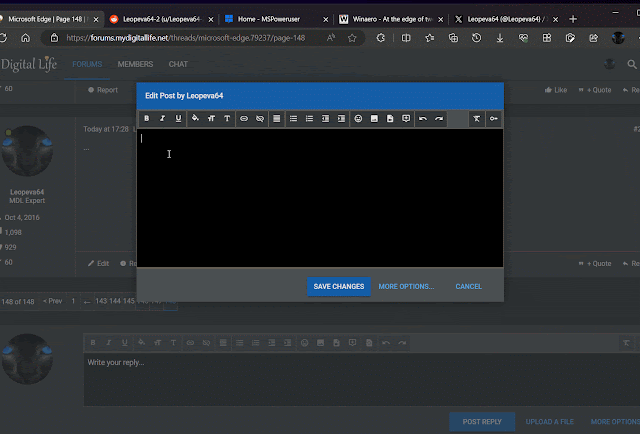Screen dimensions: 640x434
Task: Open text alignment option in Edit Post toolbar
Action: pos(276,118)
